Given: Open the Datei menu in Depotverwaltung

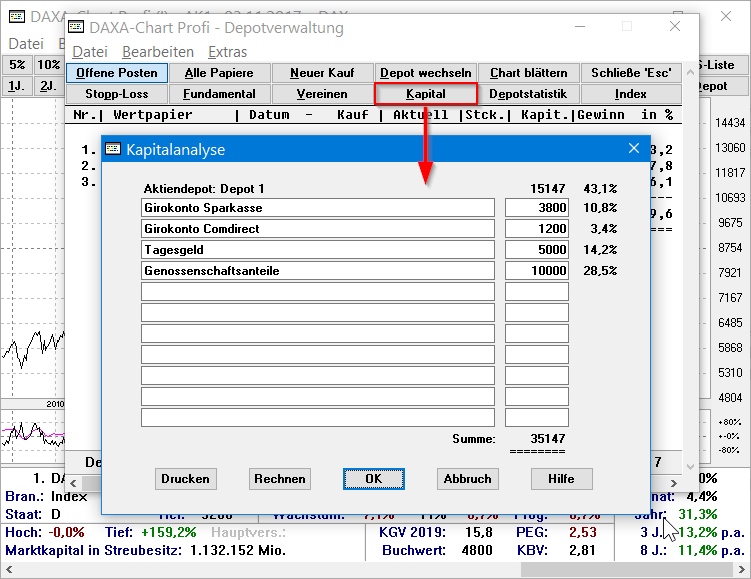Looking at the screenshot, I should [90, 52].
